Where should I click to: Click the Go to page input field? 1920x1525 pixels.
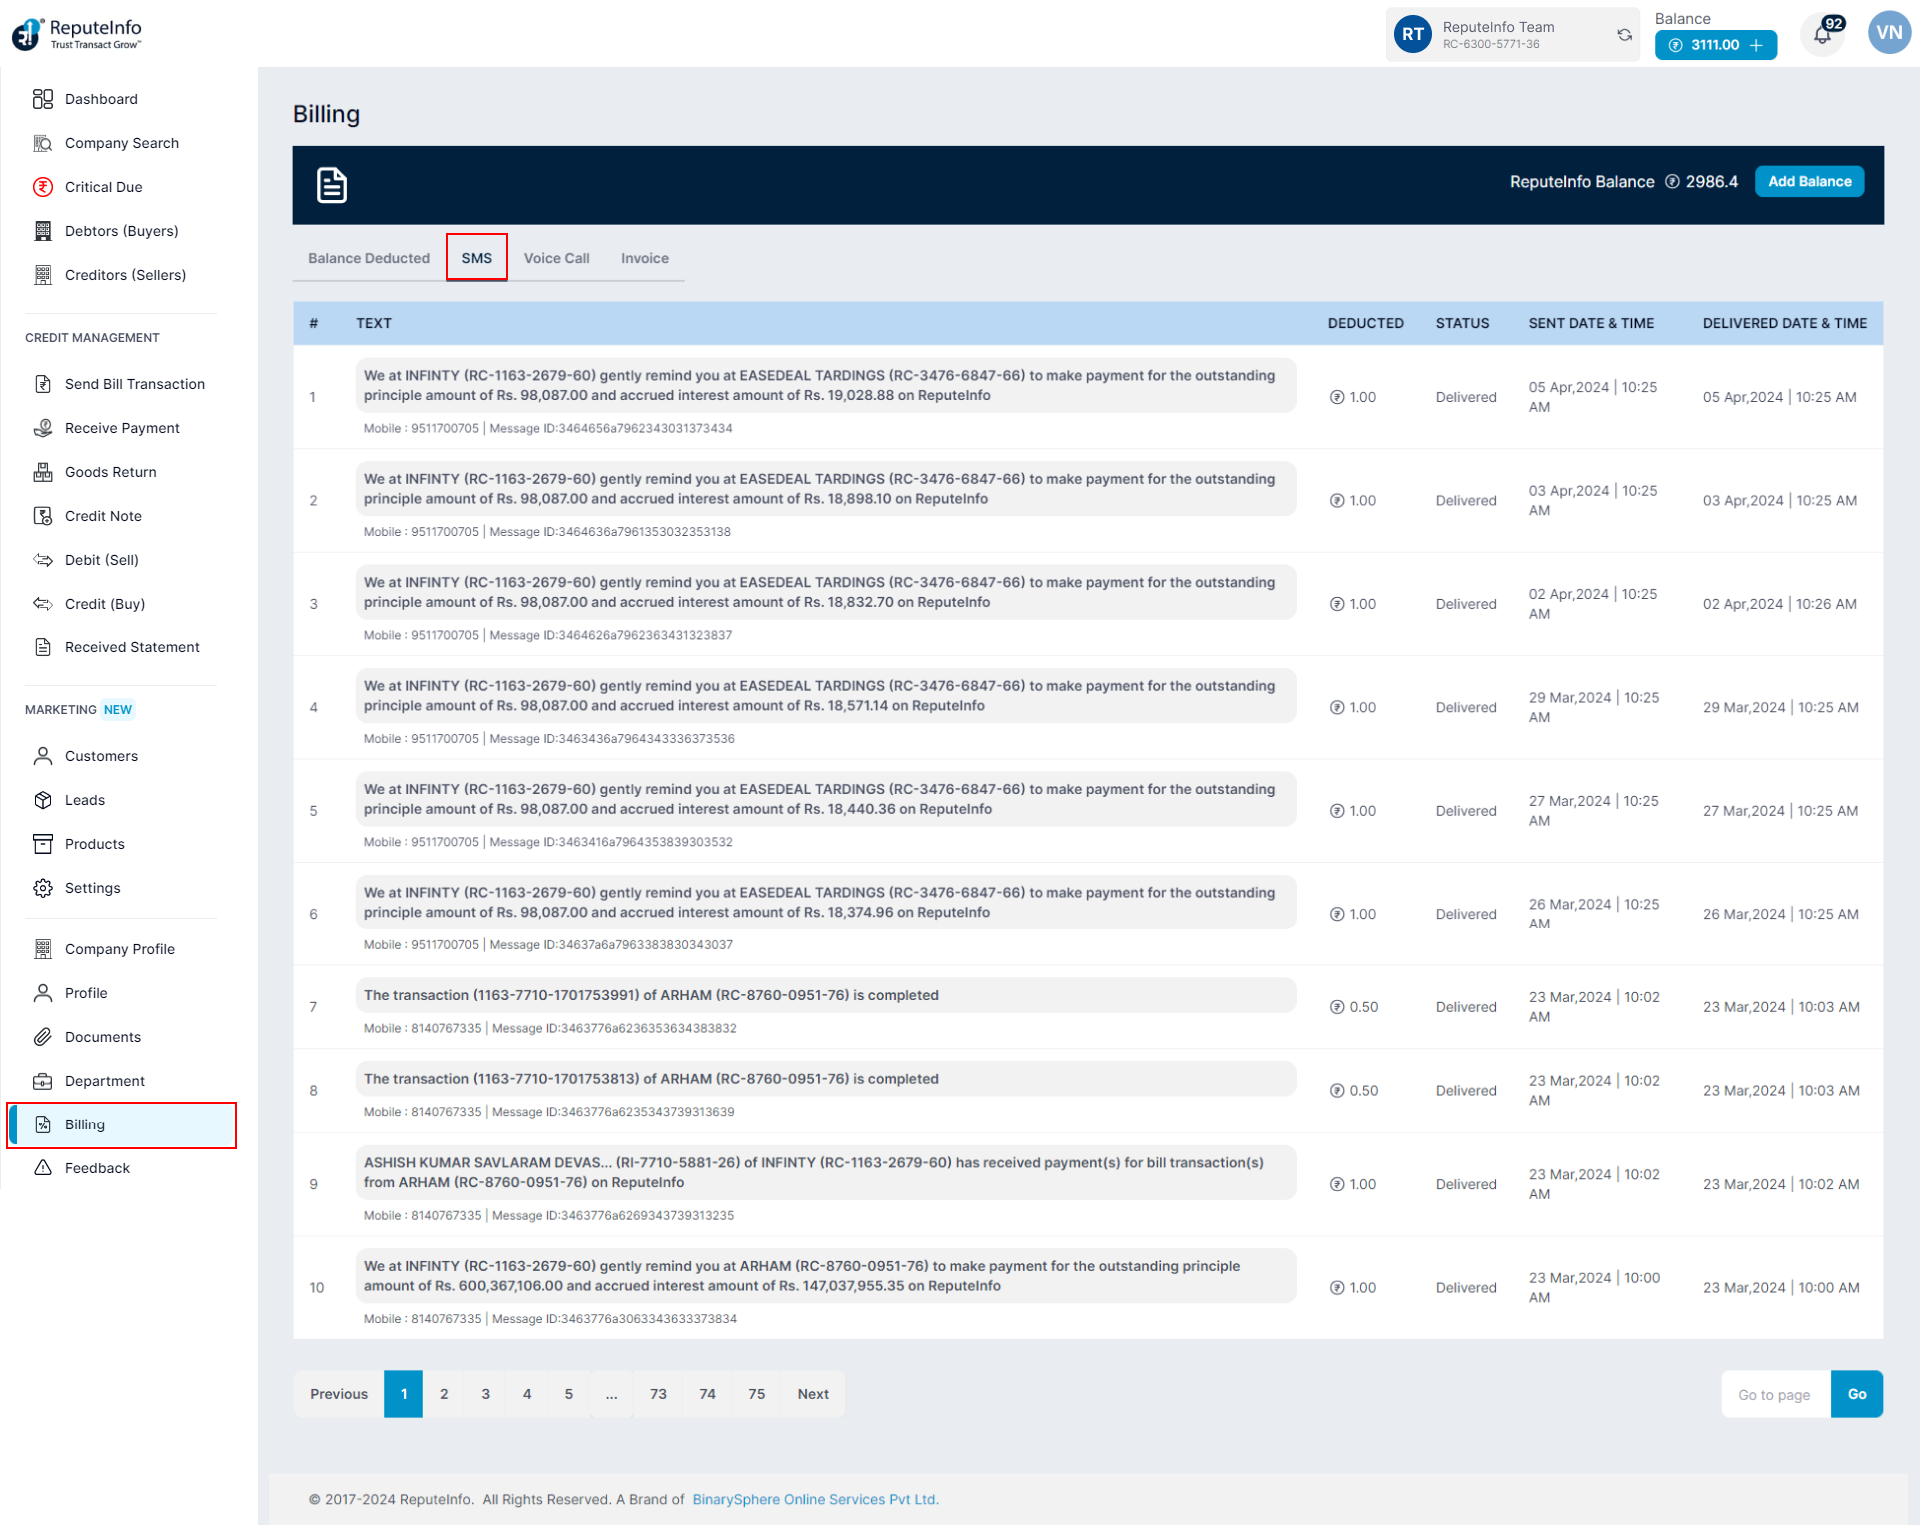[x=1775, y=1394]
